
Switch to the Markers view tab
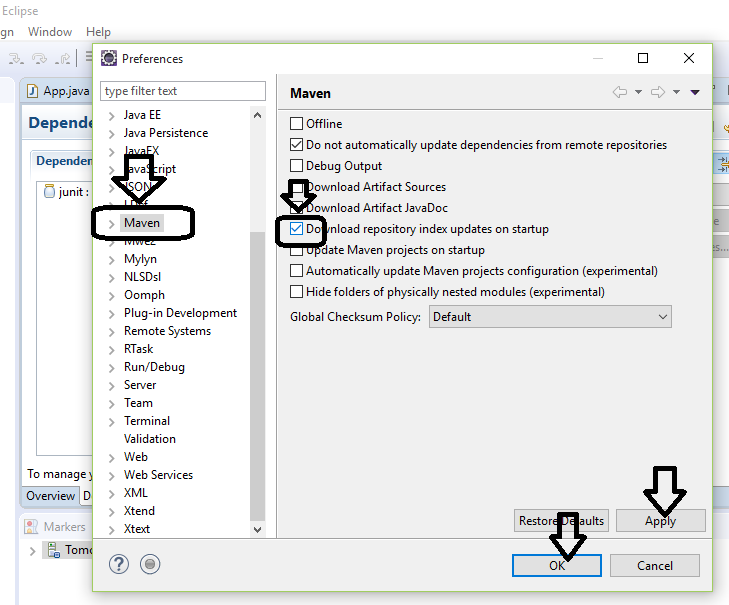[x=55, y=526]
